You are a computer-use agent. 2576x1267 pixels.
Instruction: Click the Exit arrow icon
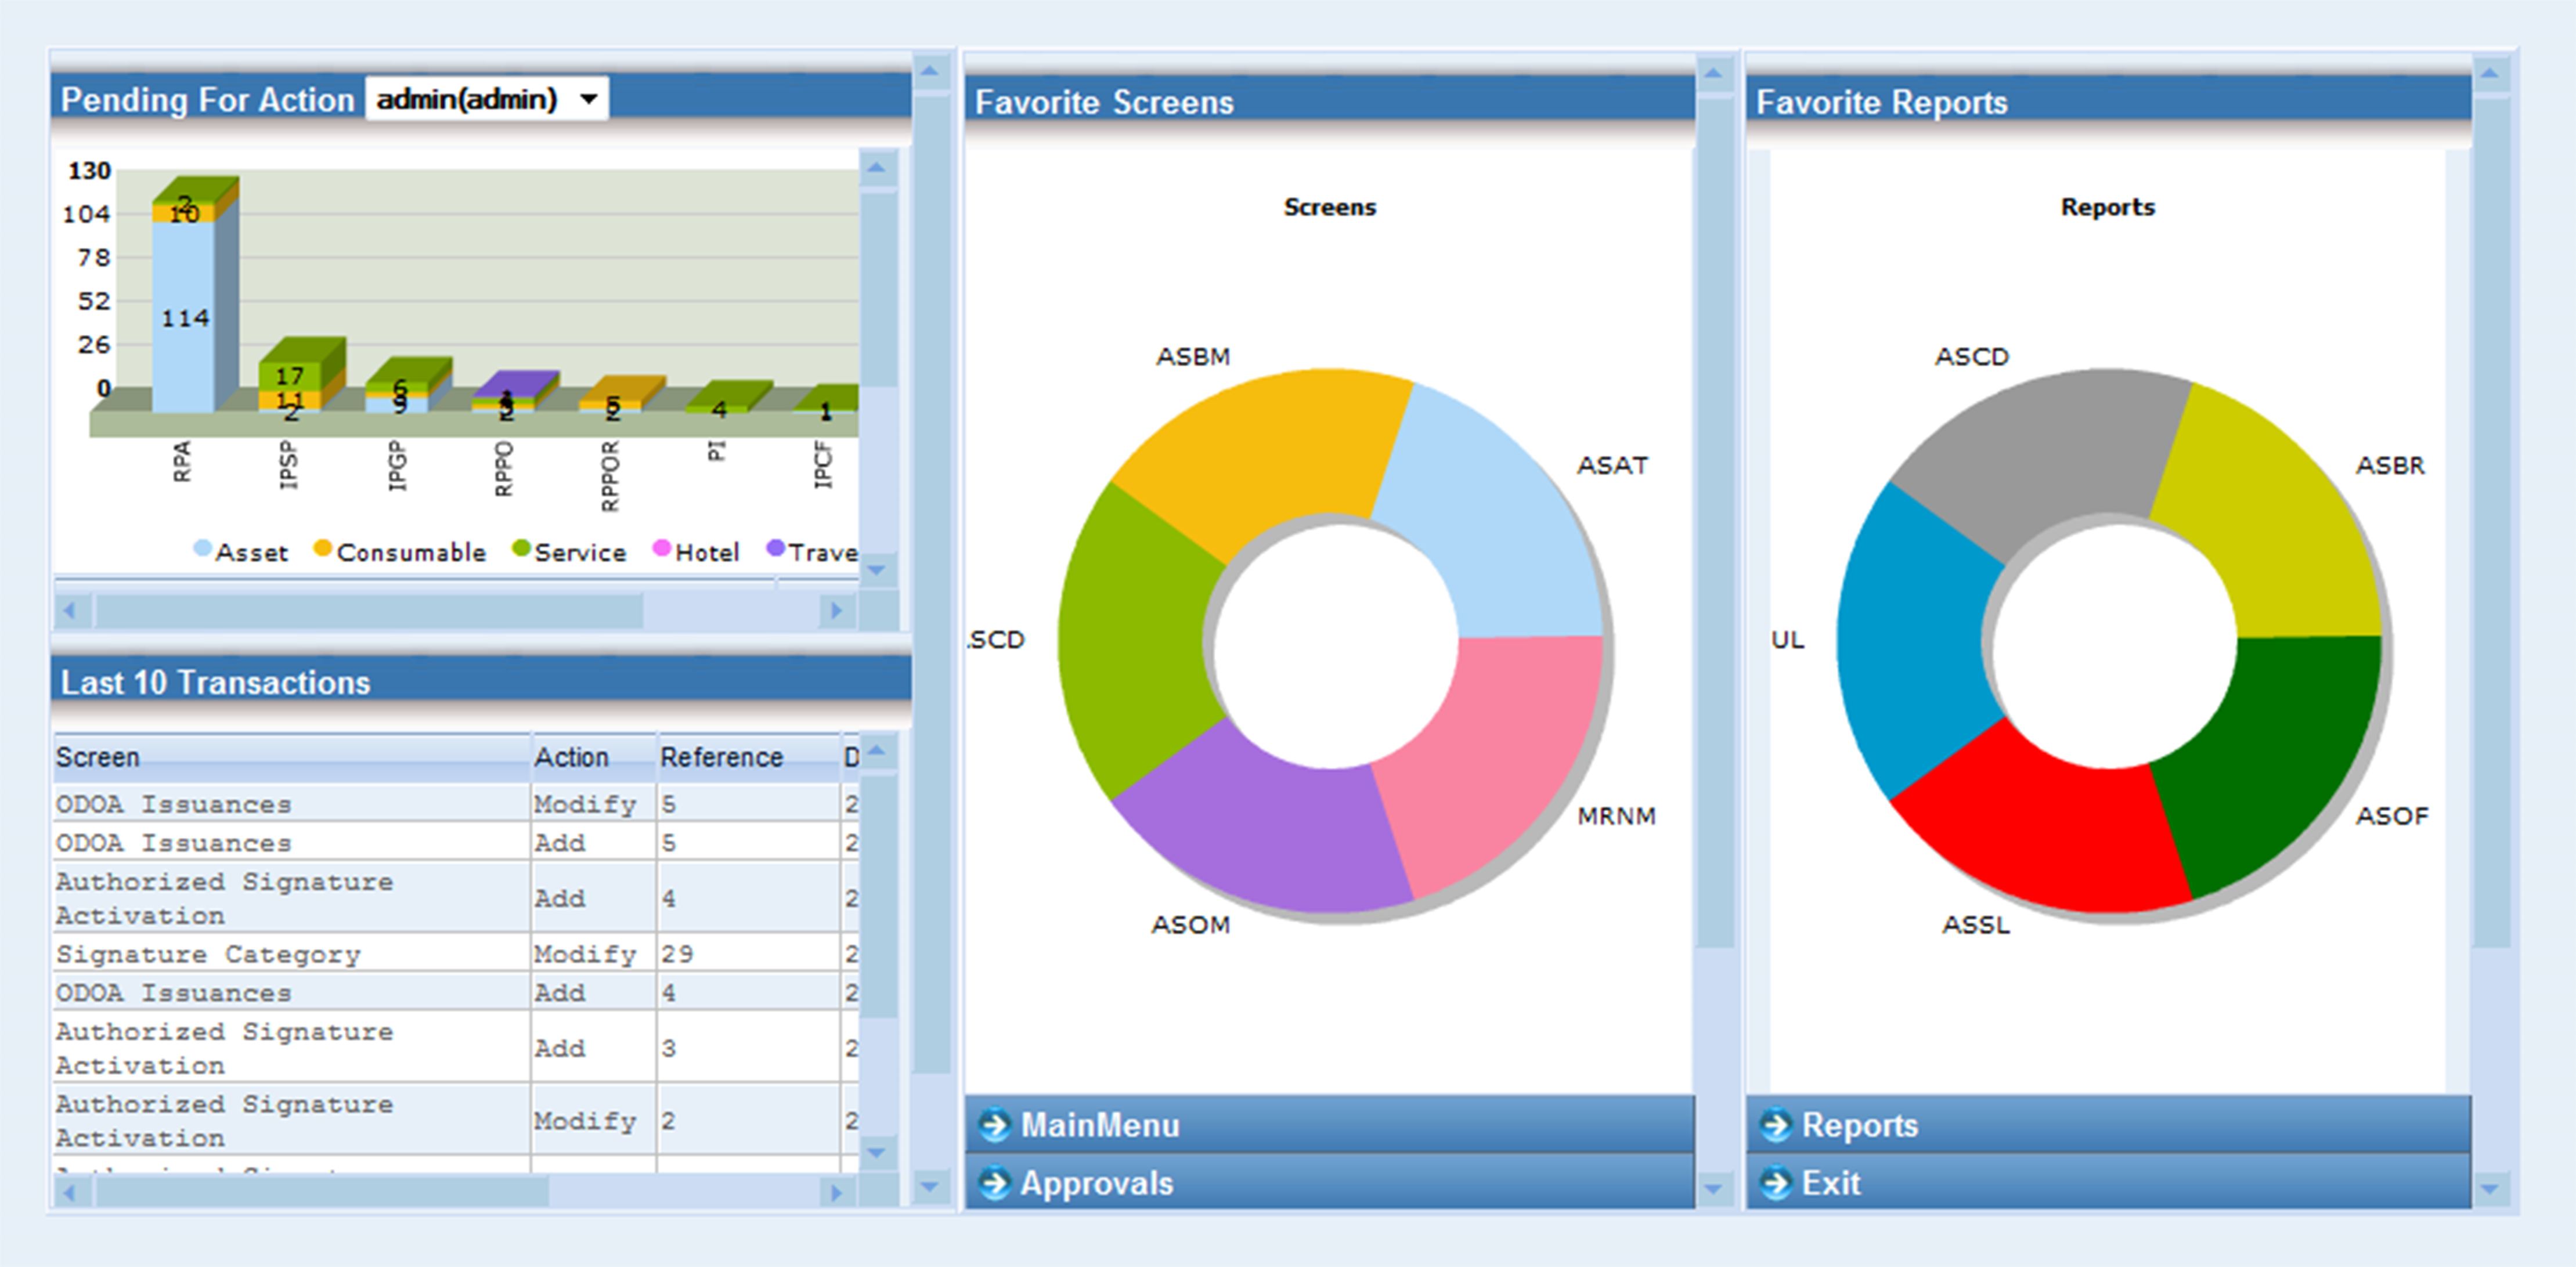(1776, 1184)
